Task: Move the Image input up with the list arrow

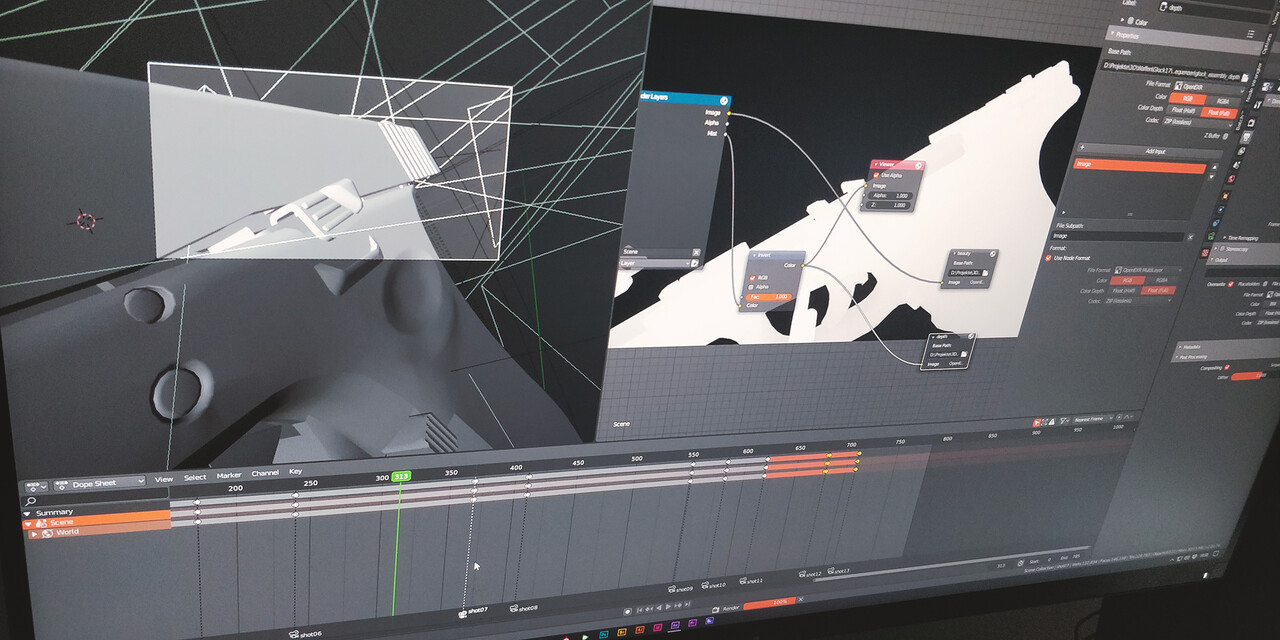Action: (x=1215, y=166)
